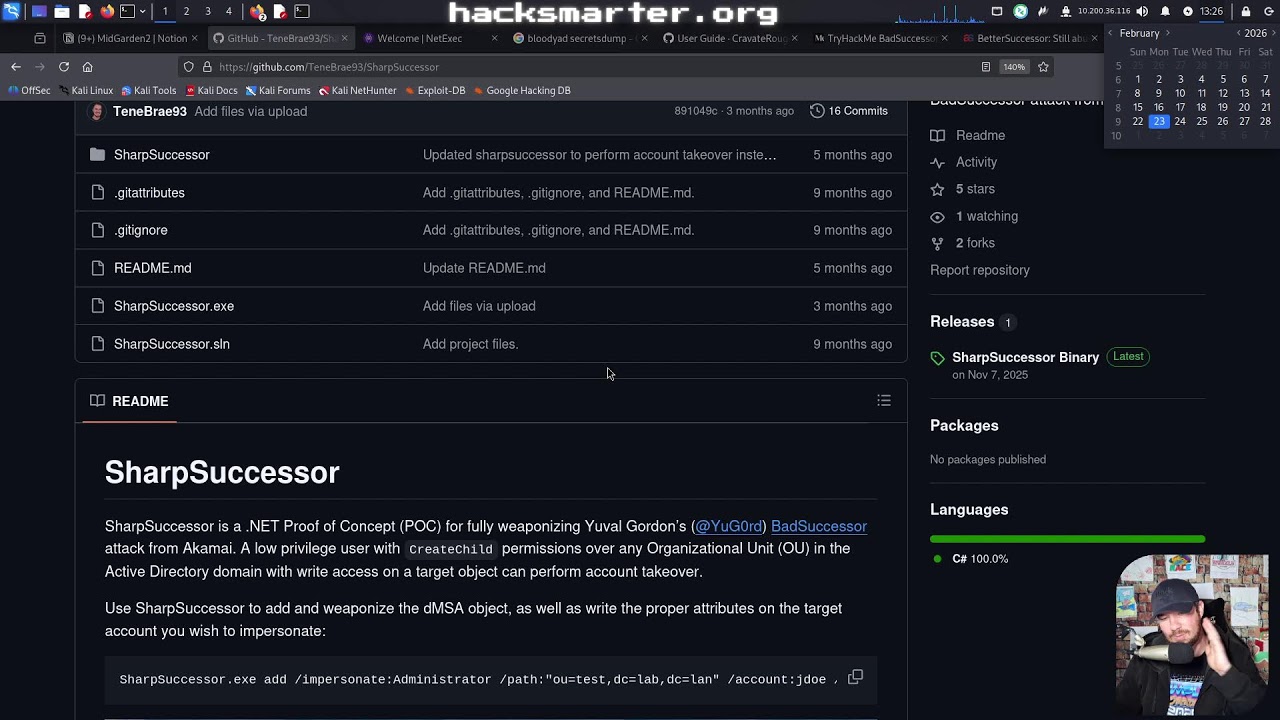Screen dimensions: 1280x720
Task: Toggle reader view in the address bar
Action: (x=985, y=67)
